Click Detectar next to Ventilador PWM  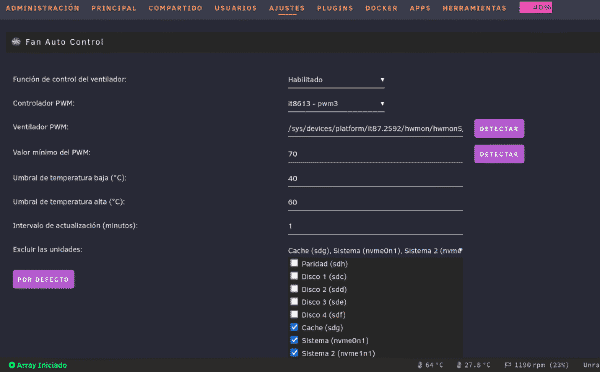tap(499, 129)
